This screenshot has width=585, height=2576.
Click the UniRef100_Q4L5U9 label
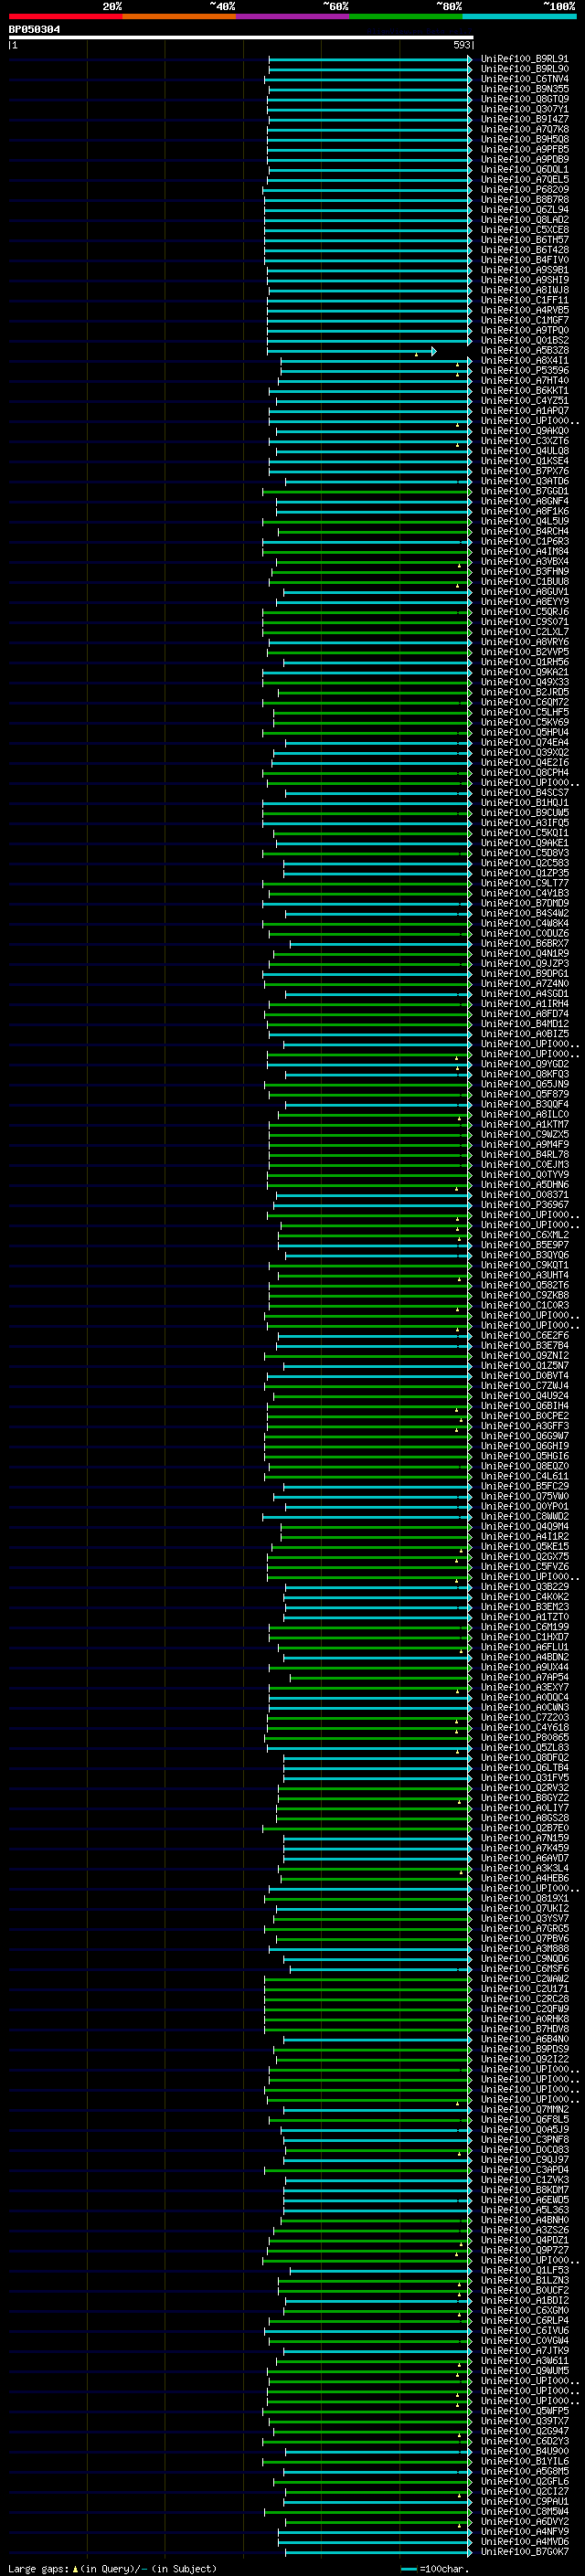point(524,521)
